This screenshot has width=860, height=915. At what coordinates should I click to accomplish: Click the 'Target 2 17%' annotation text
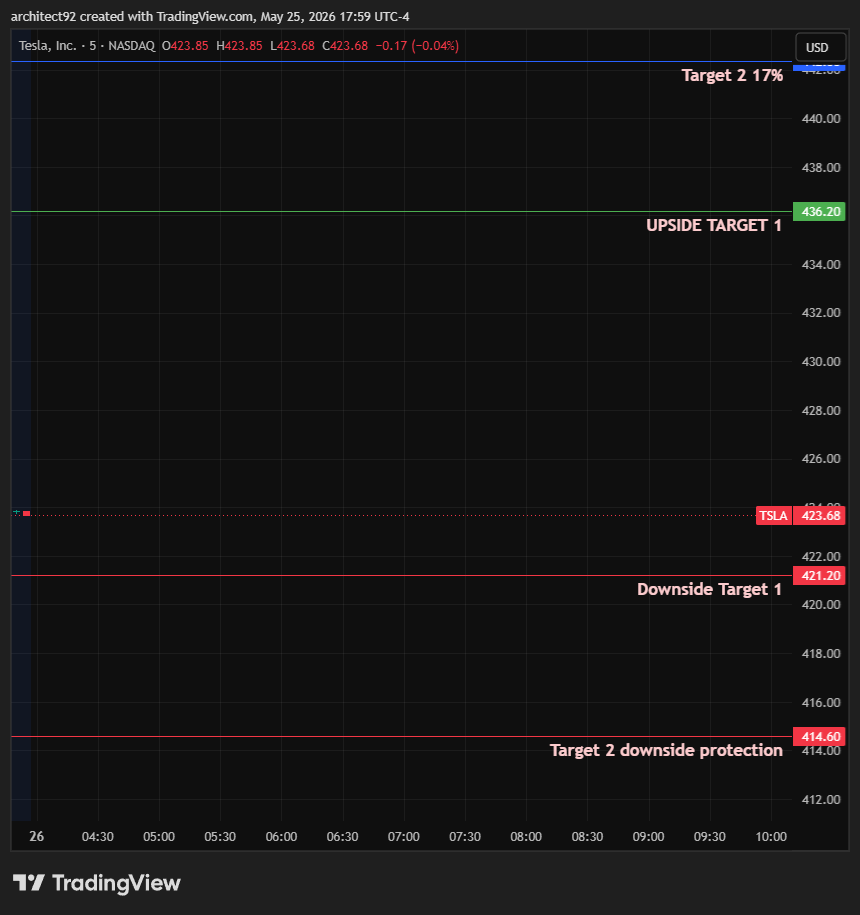(732, 75)
